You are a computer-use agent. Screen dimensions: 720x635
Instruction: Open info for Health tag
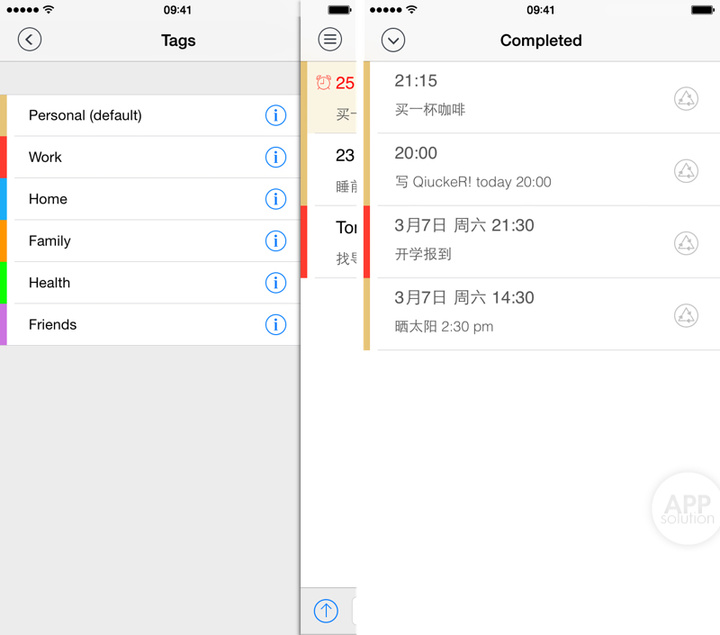tap(275, 283)
